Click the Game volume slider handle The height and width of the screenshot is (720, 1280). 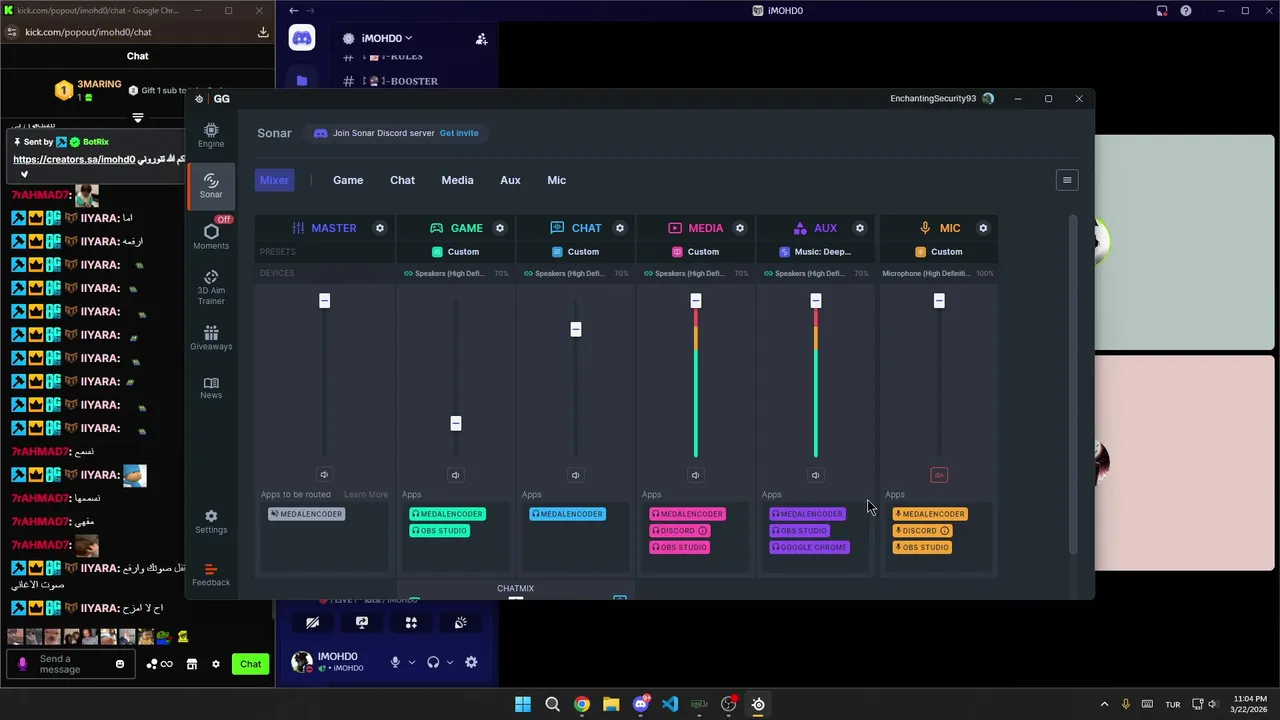pyautogui.click(x=456, y=423)
